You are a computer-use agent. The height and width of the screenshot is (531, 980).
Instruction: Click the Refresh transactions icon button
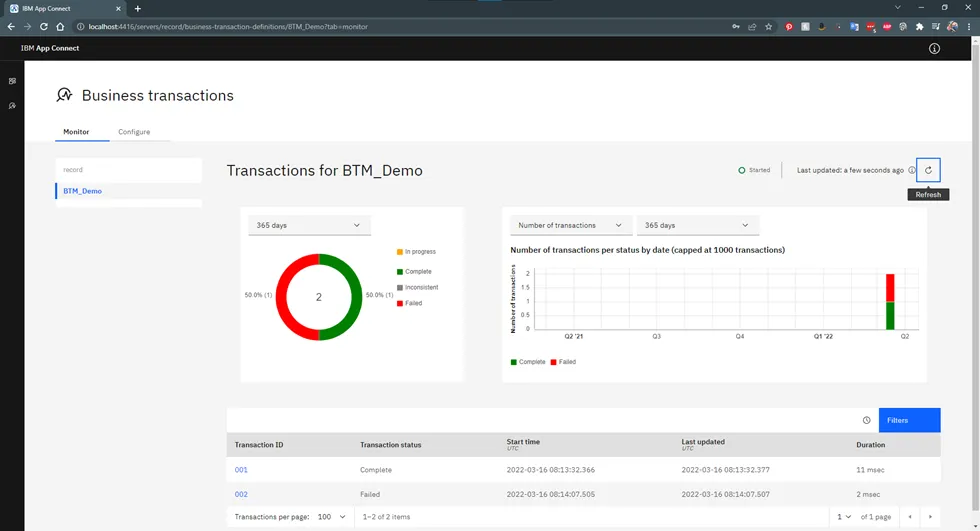coord(928,170)
